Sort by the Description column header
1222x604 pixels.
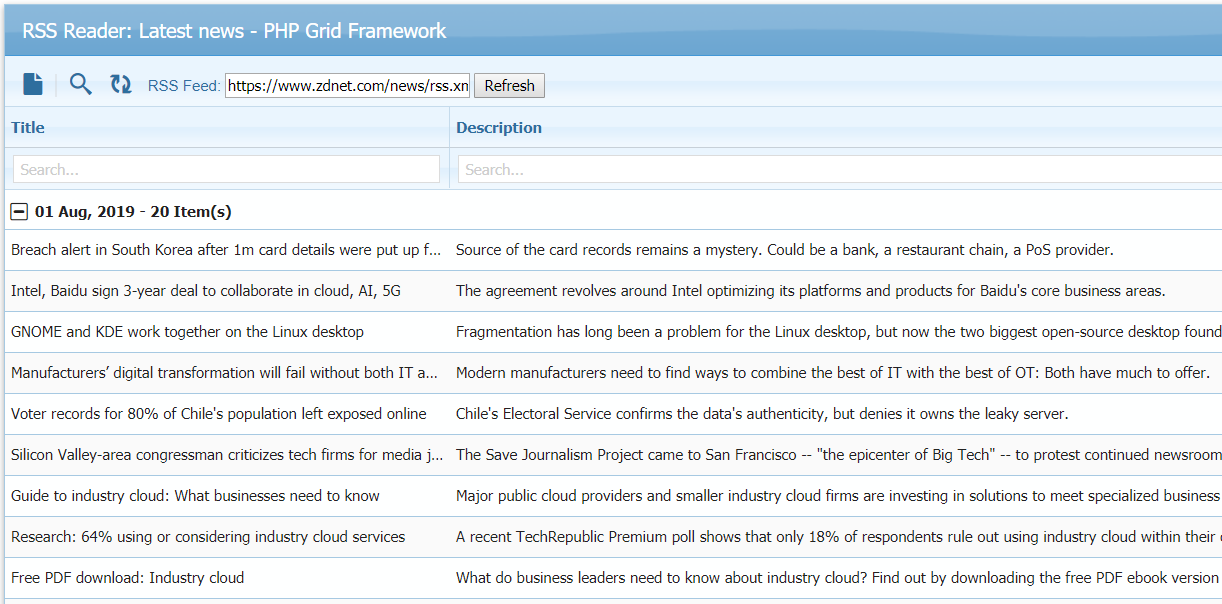[x=499, y=128]
